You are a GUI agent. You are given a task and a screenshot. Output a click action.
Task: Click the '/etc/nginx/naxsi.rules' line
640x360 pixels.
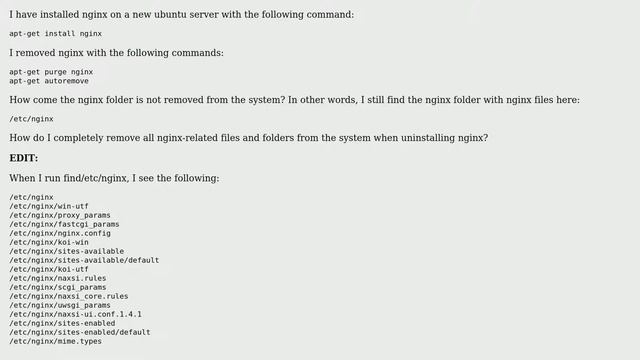pyautogui.click(x=58, y=278)
